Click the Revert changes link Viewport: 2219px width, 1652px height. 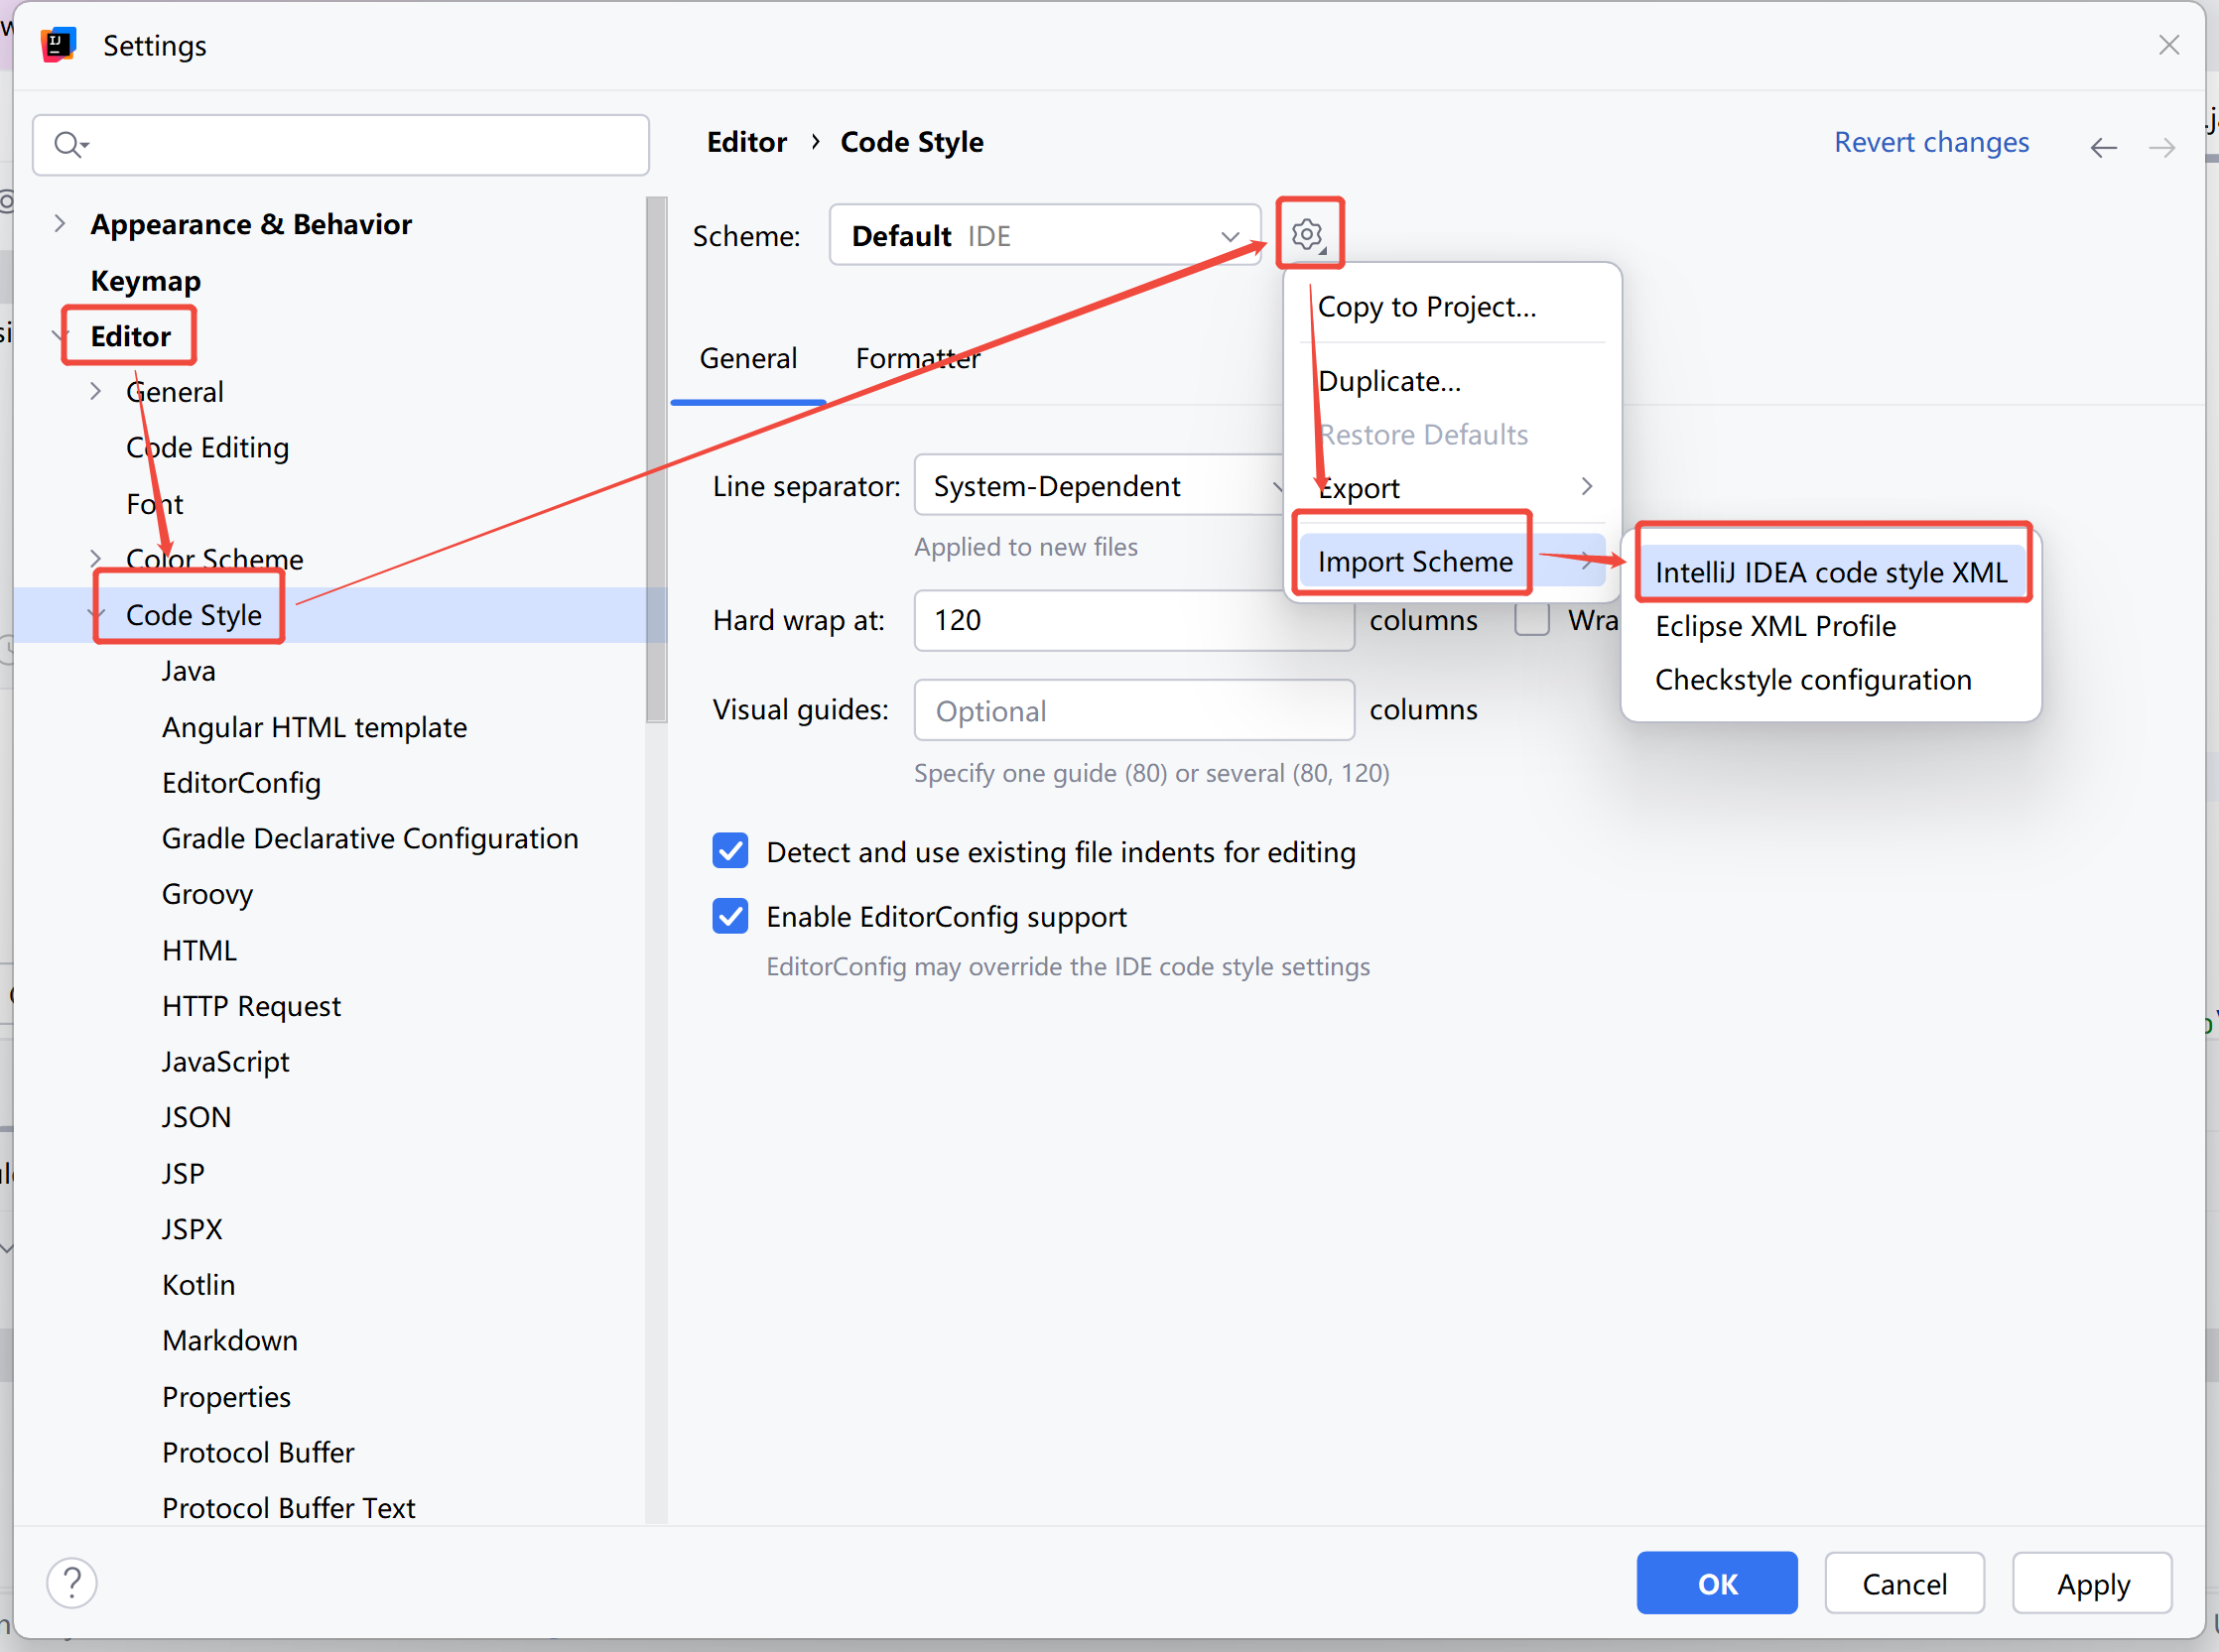click(1930, 142)
